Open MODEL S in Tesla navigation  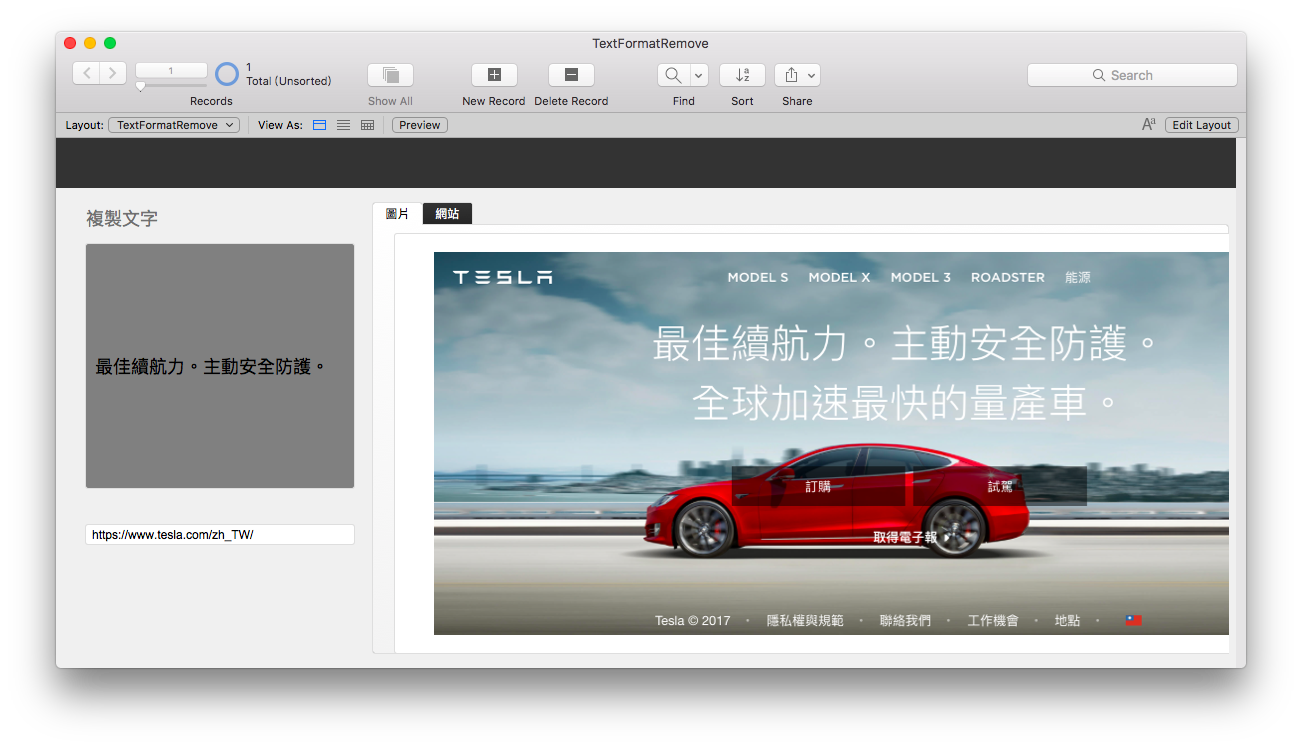pyautogui.click(x=758, y=277)
